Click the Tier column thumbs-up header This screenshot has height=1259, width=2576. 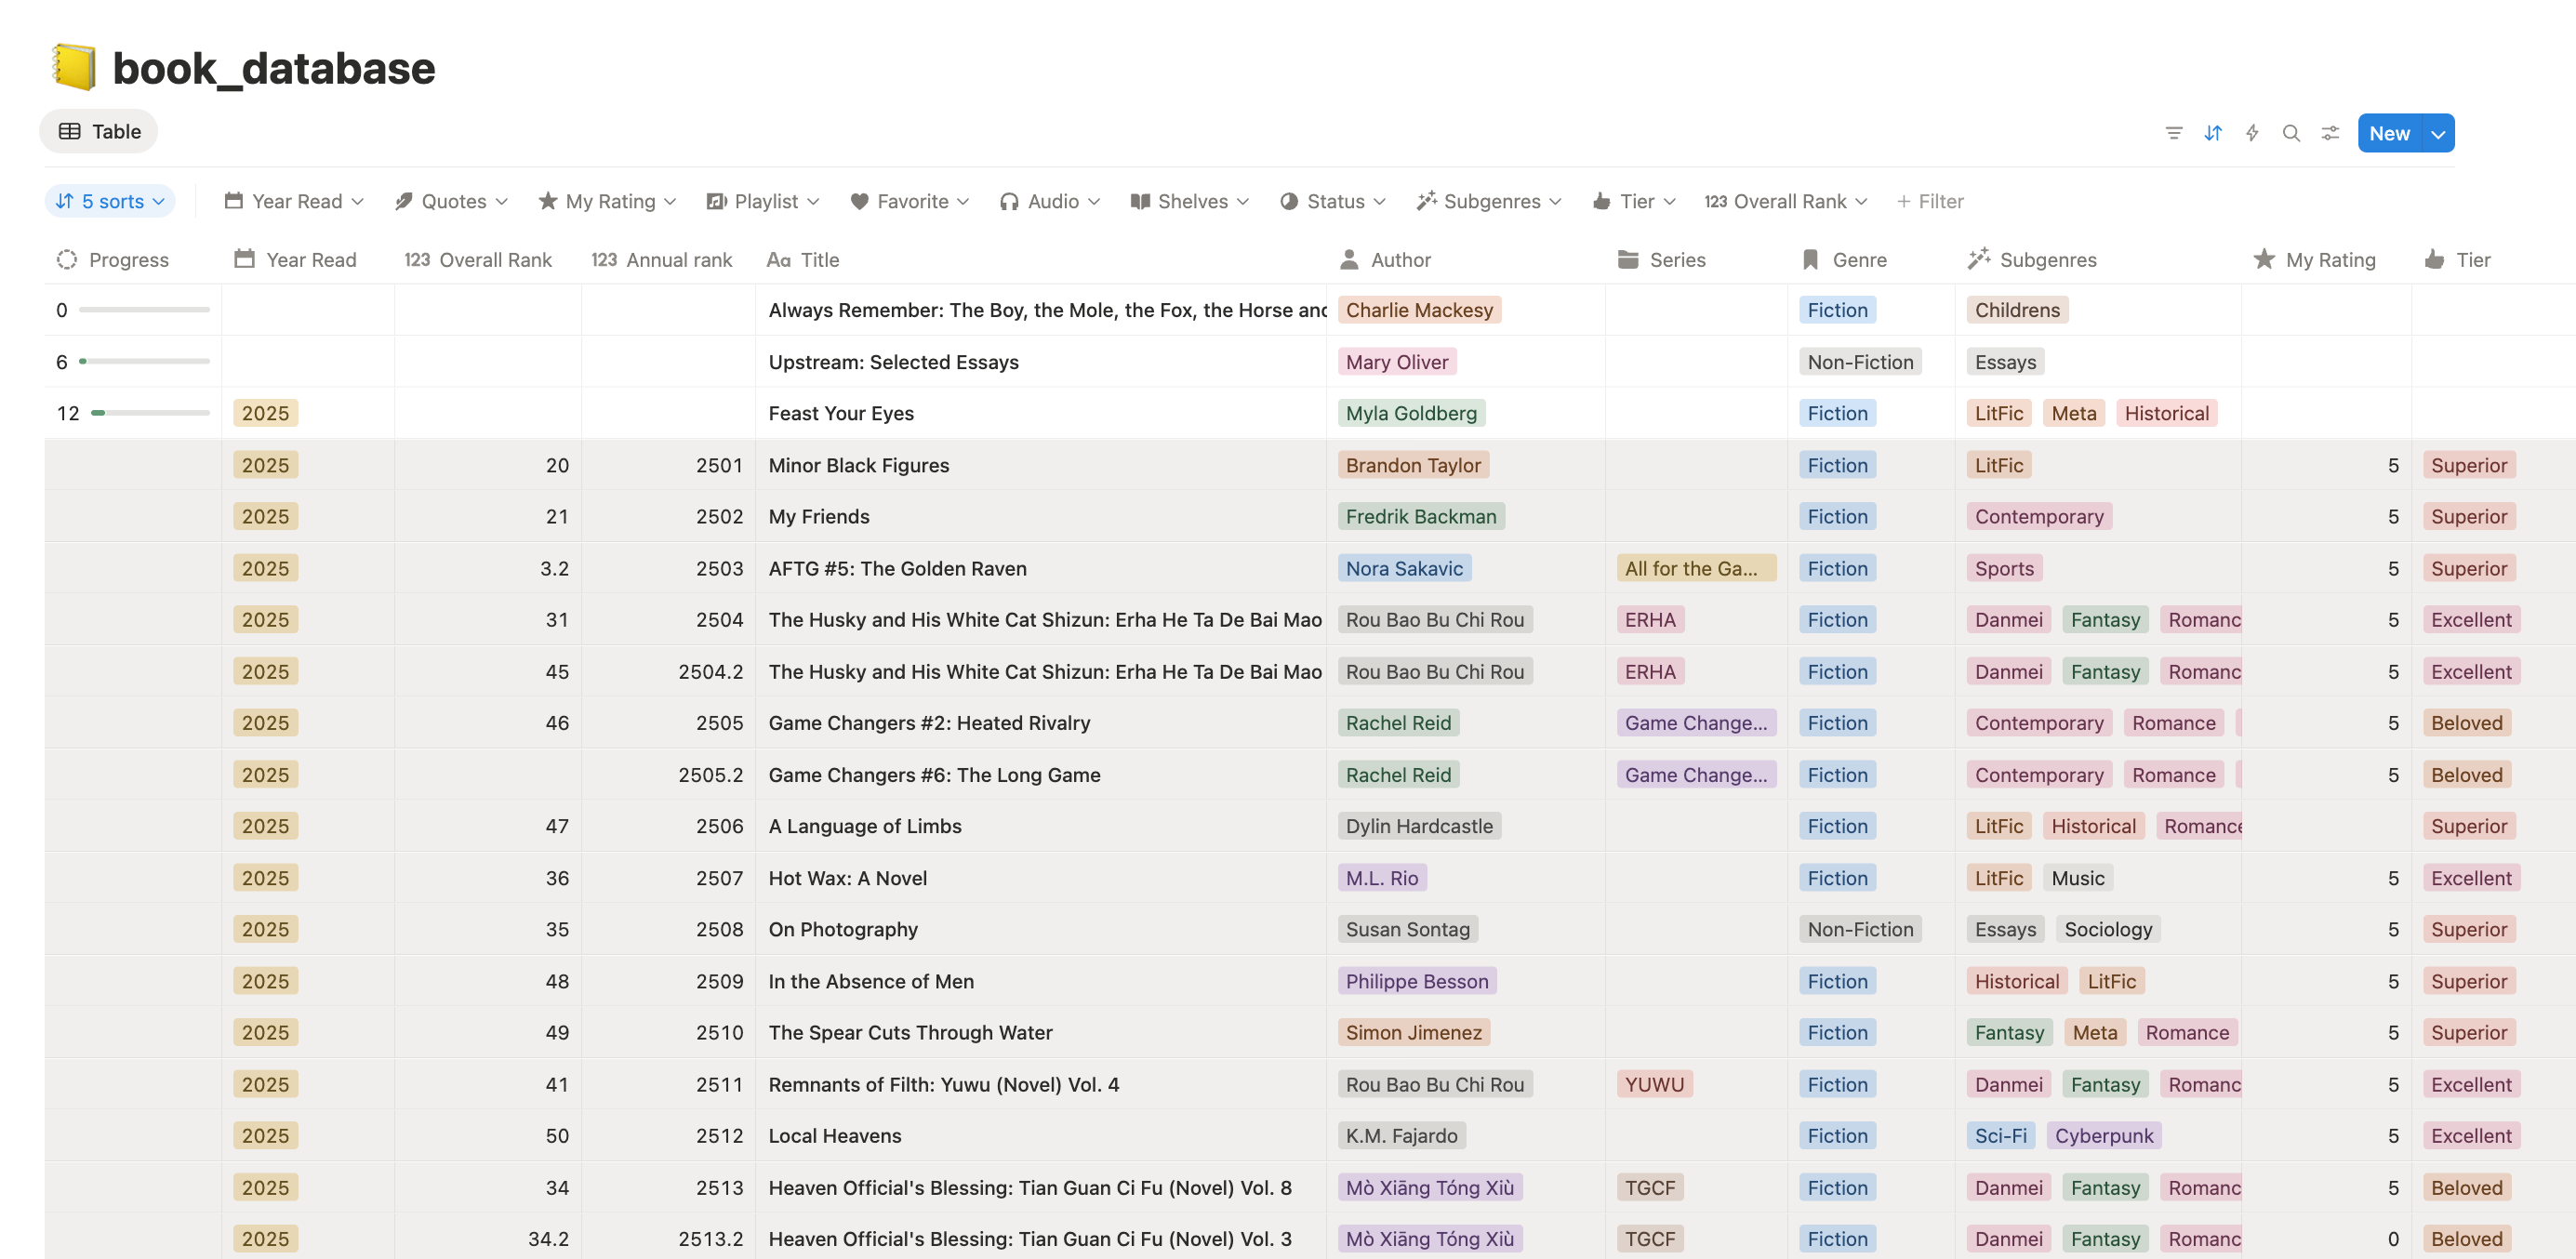(2434, 260)
